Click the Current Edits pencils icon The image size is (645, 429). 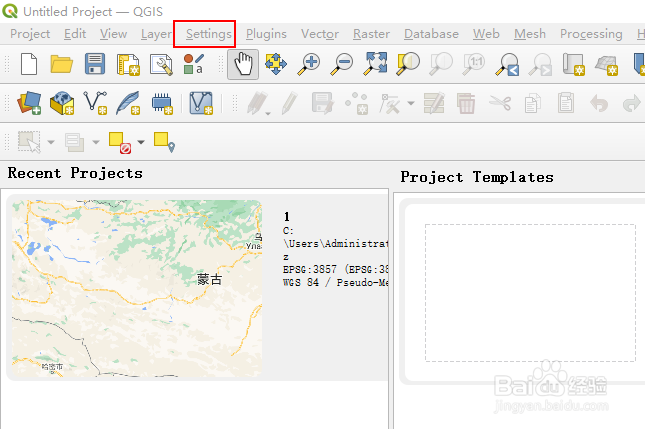256,103
